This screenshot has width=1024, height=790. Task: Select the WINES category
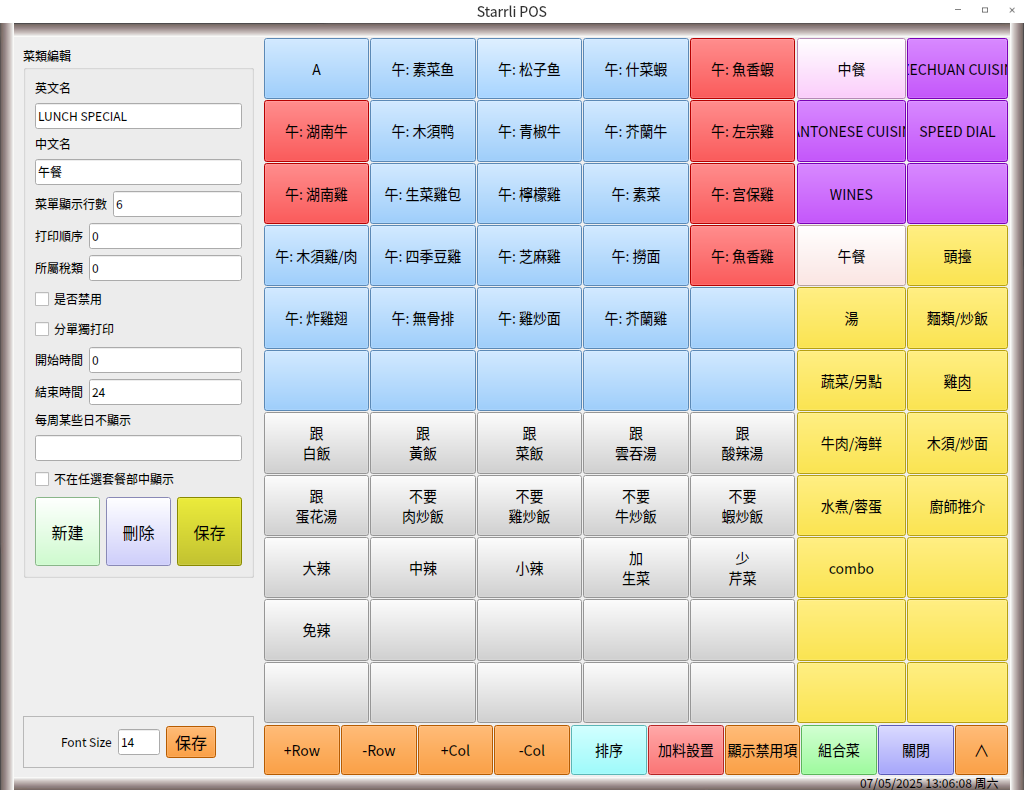(851, 194)
